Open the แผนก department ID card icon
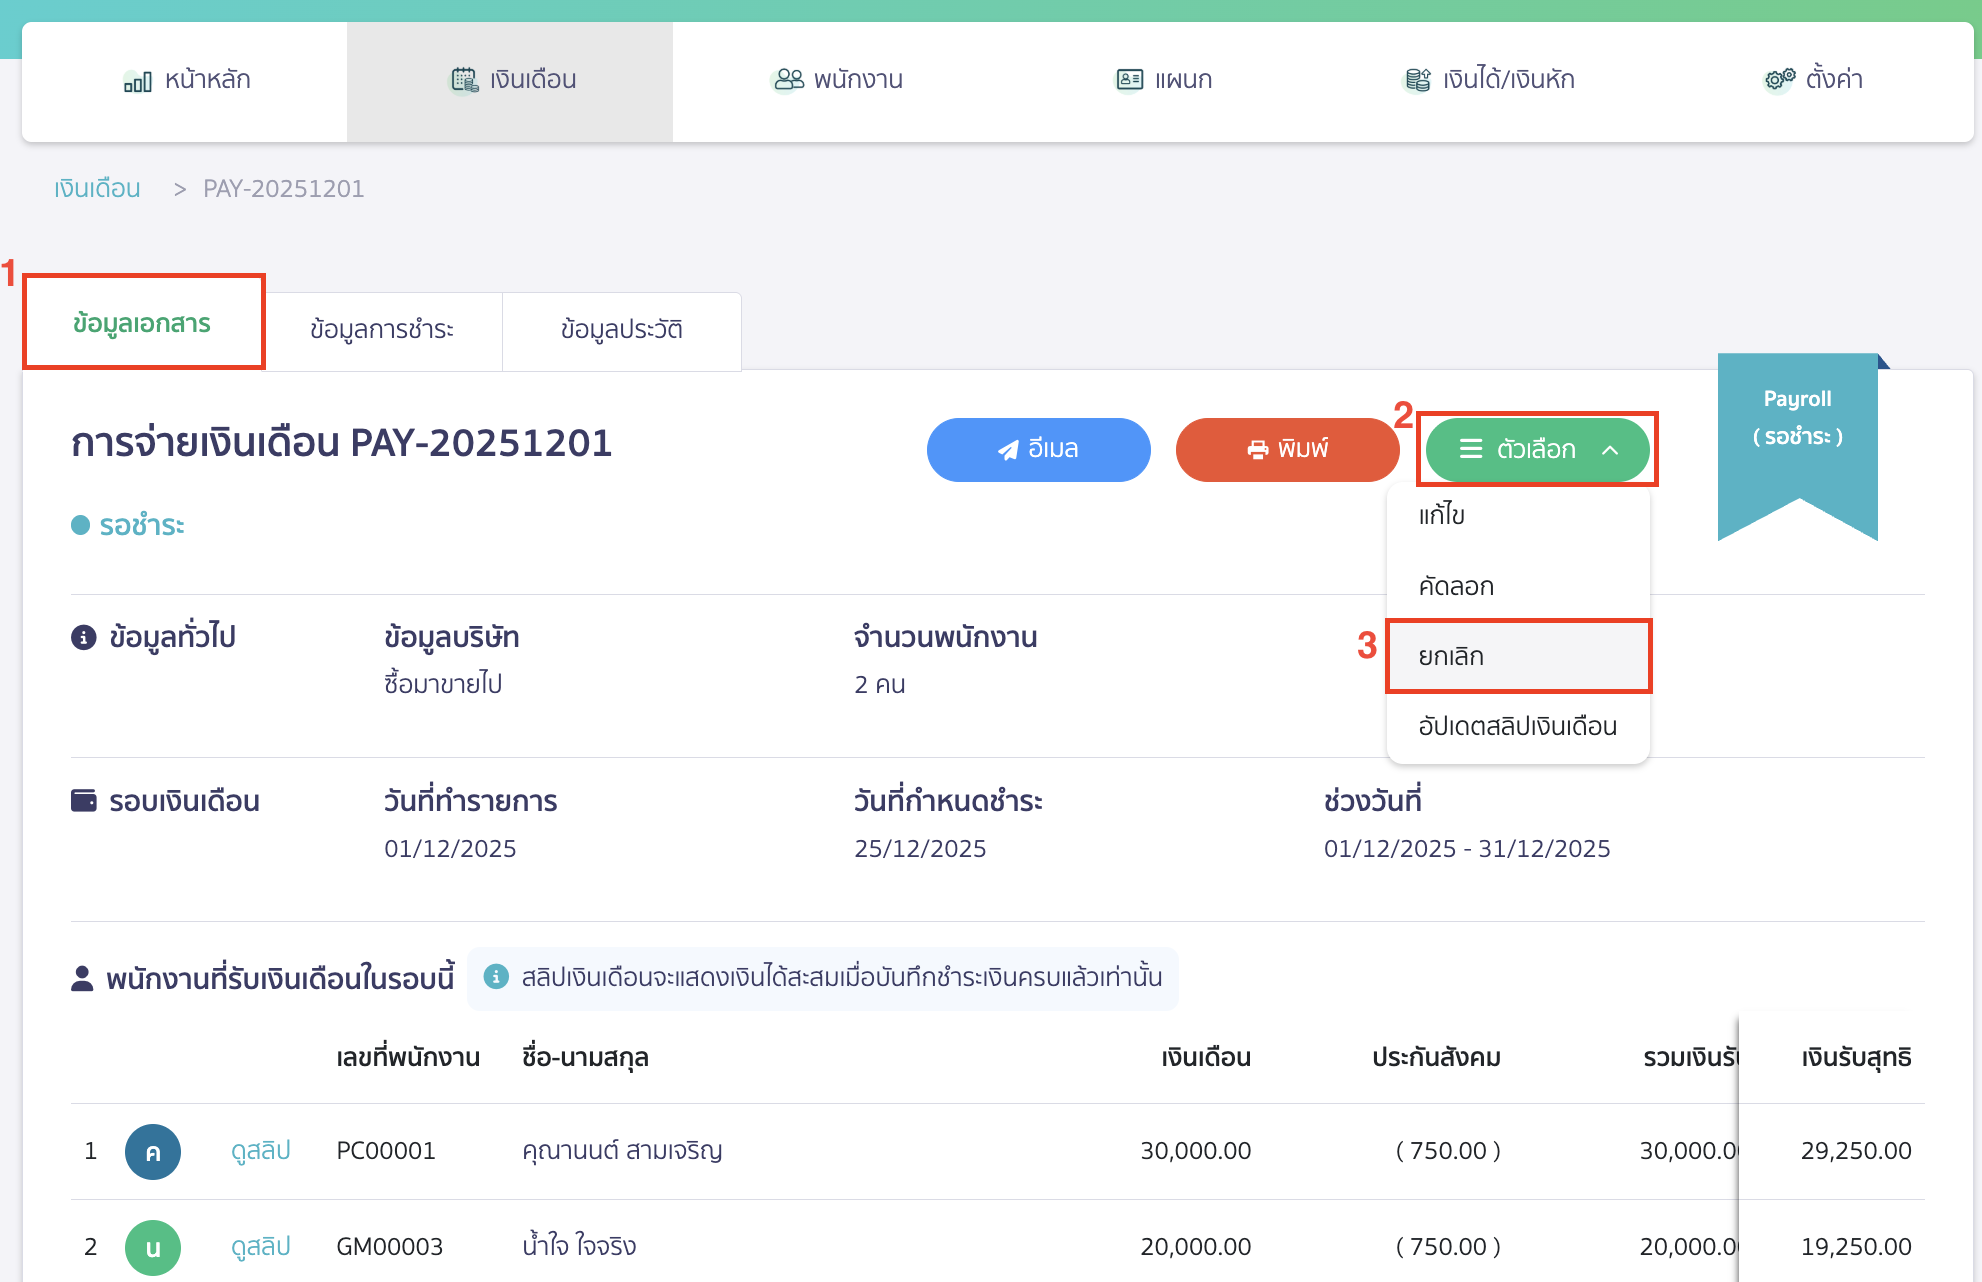 1128,79
